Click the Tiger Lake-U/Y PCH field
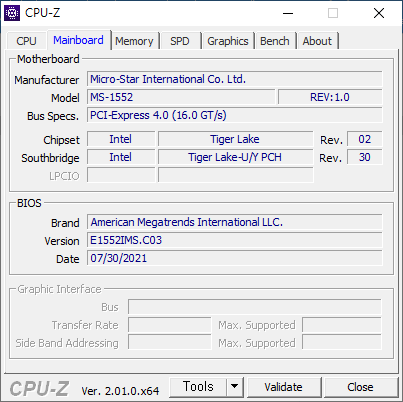The image size is (403, 402). click(x=235, y=157)
